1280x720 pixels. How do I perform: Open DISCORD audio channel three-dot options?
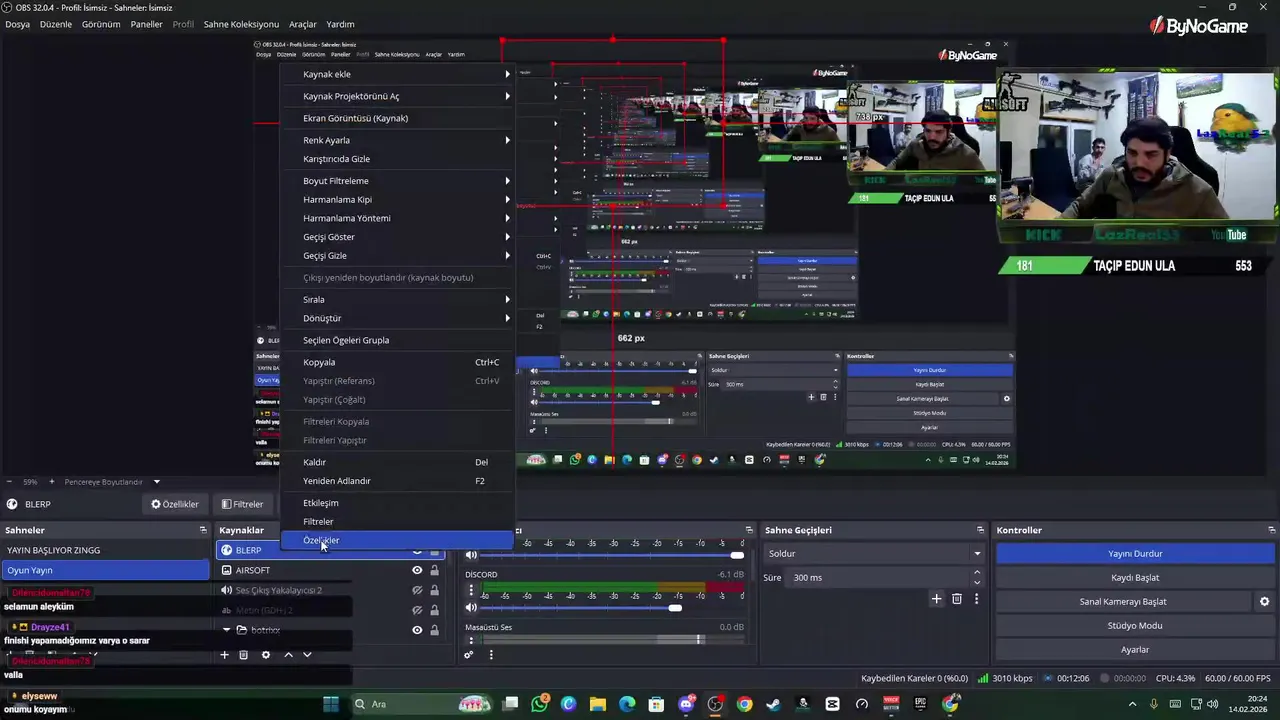click(471, 590)
